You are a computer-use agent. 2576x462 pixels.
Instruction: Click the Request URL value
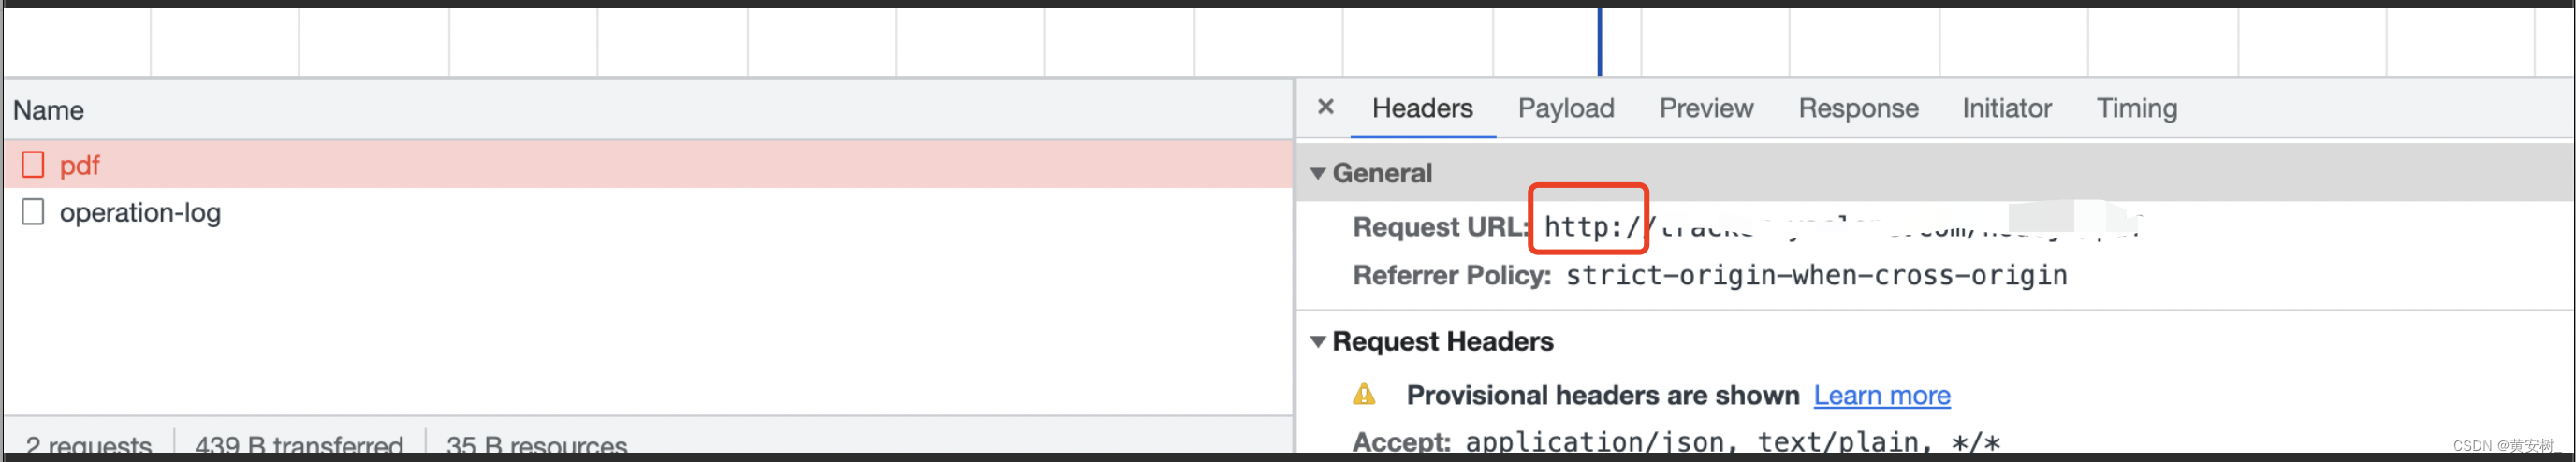[x=1842, y=226]
